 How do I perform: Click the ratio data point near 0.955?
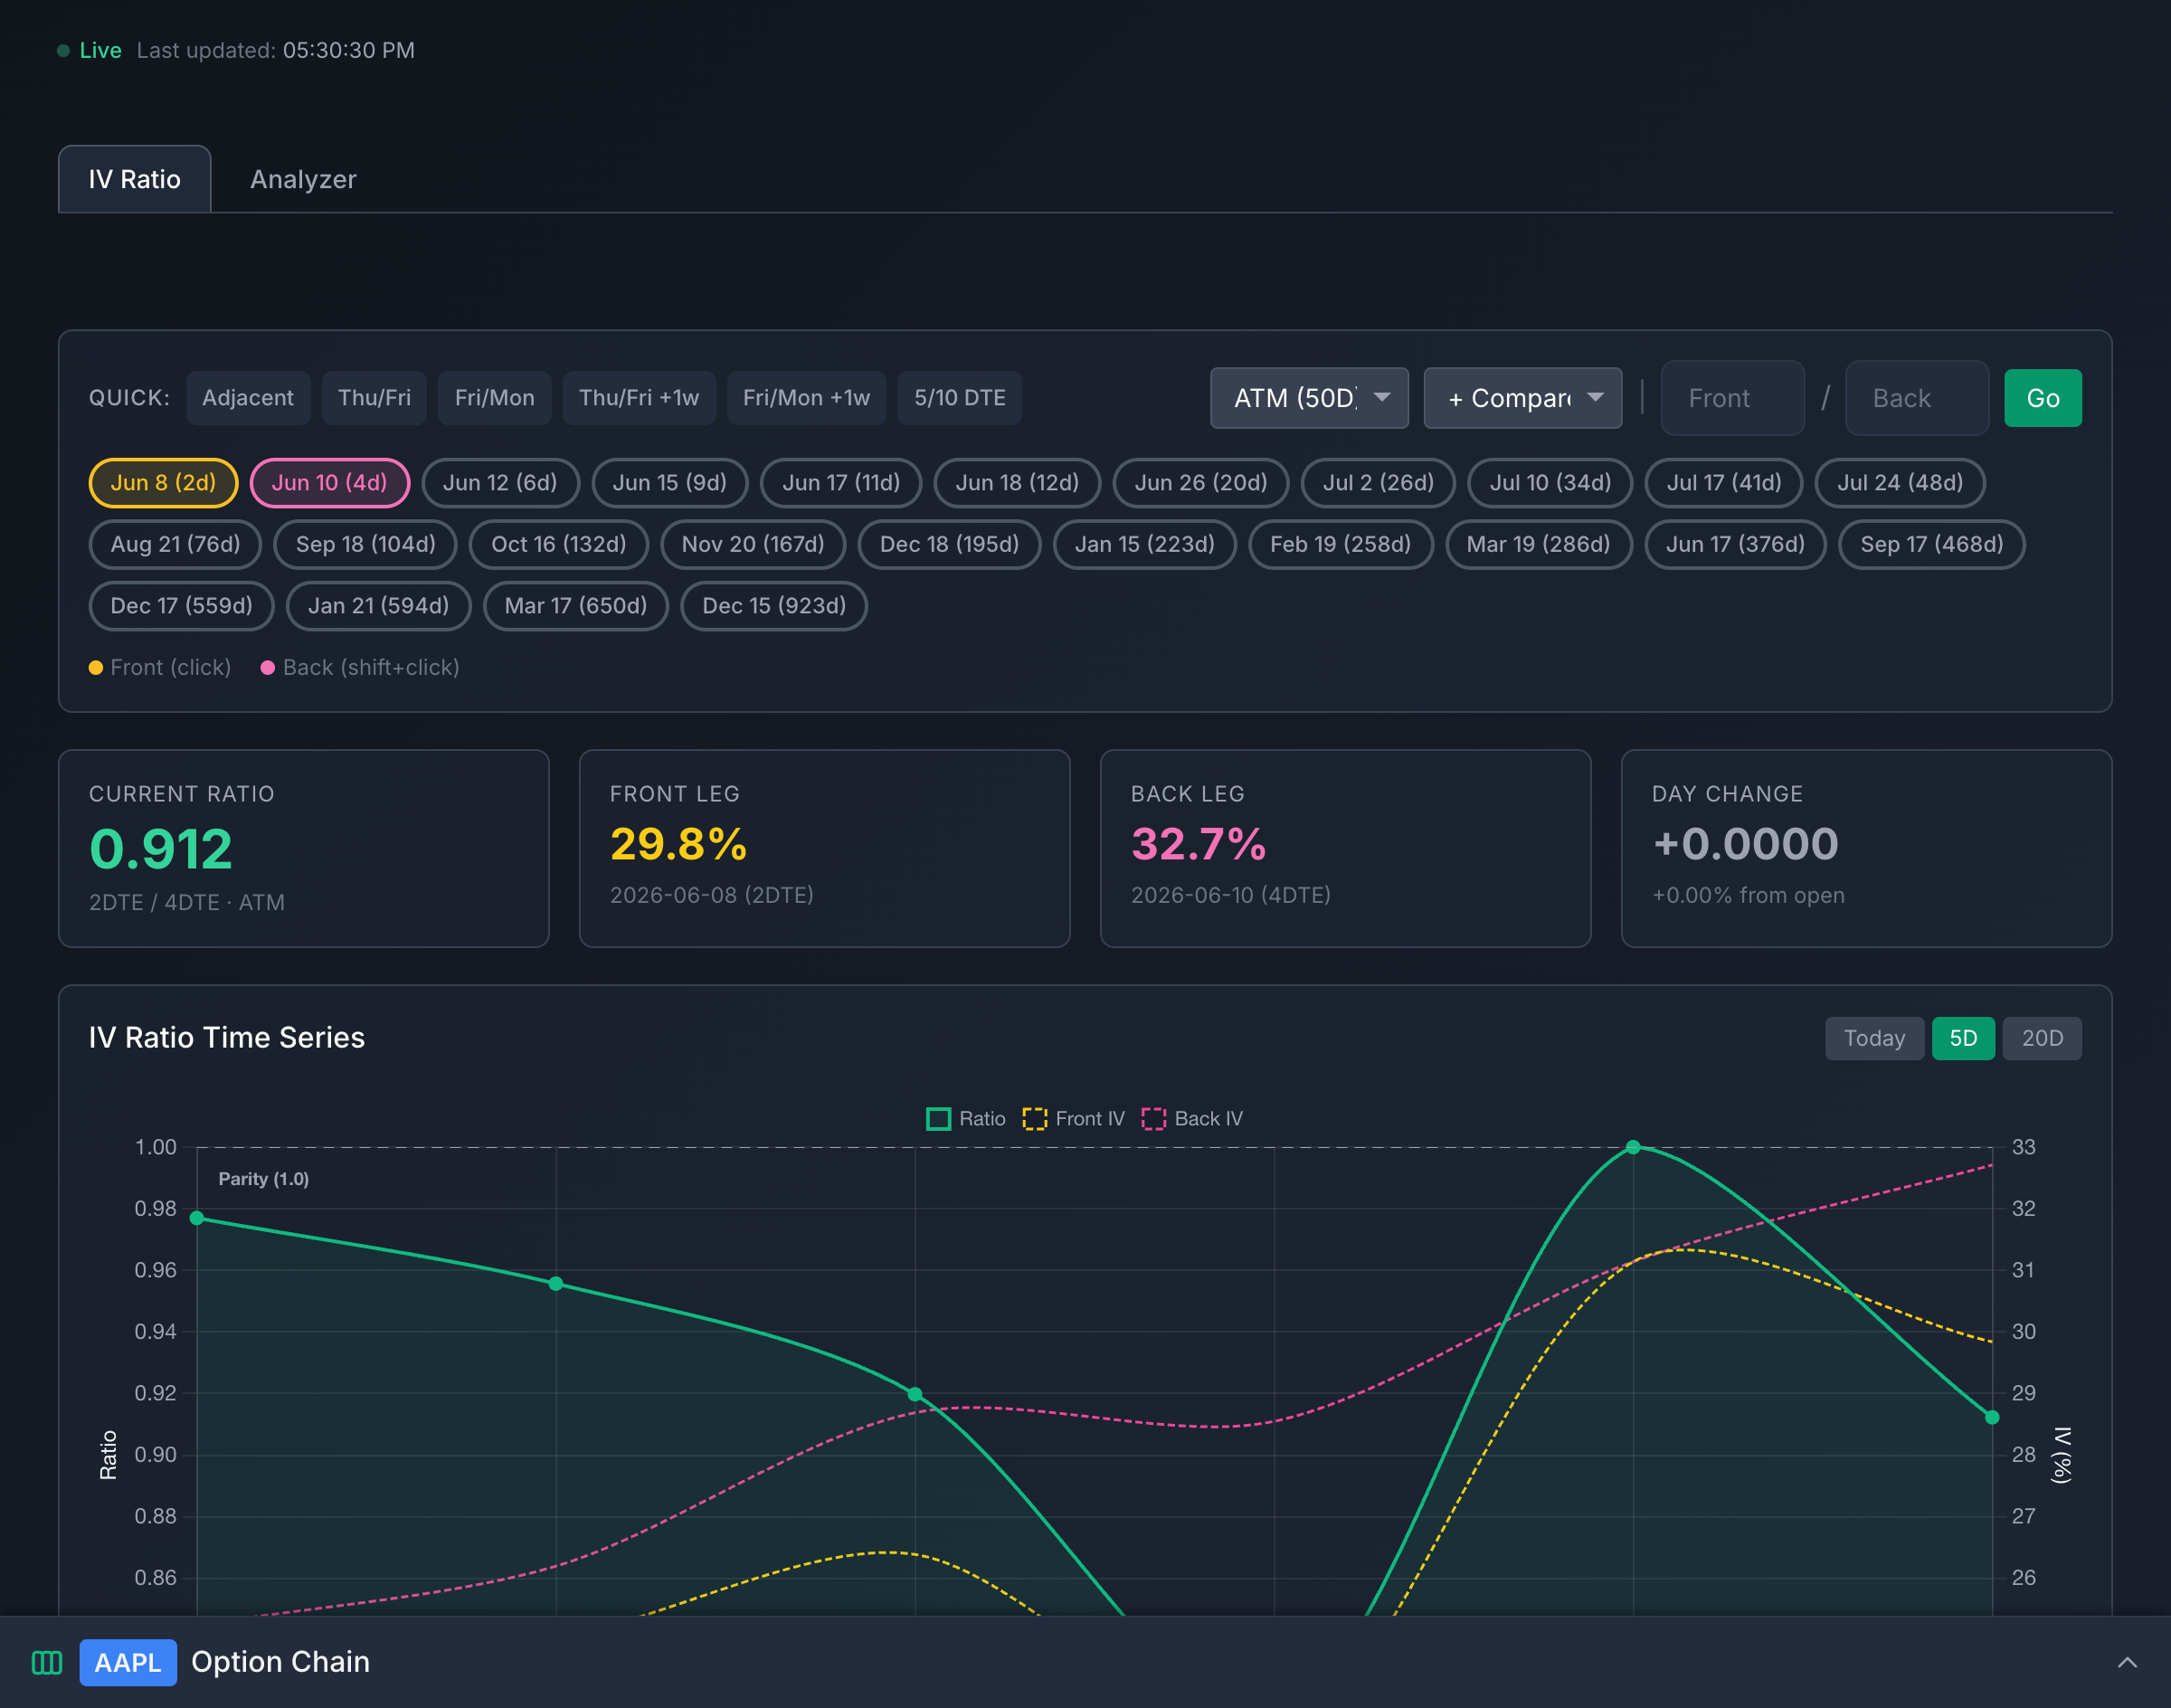556,1283
